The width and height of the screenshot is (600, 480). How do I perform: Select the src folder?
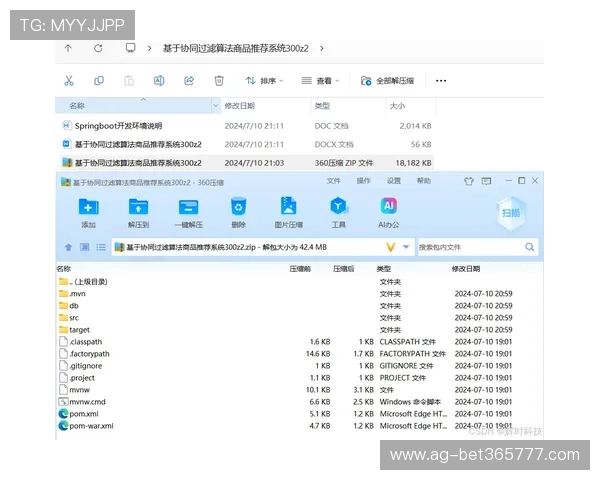tap(69, 318)
